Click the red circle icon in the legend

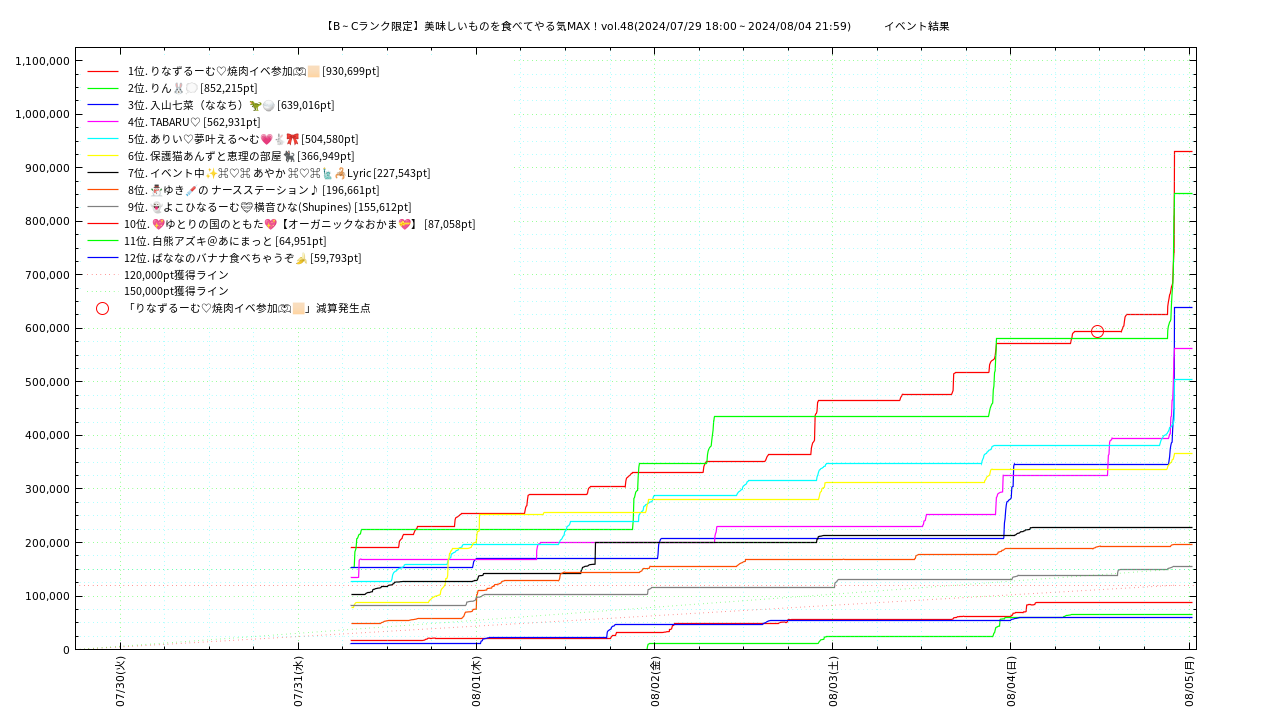(102, 308)
